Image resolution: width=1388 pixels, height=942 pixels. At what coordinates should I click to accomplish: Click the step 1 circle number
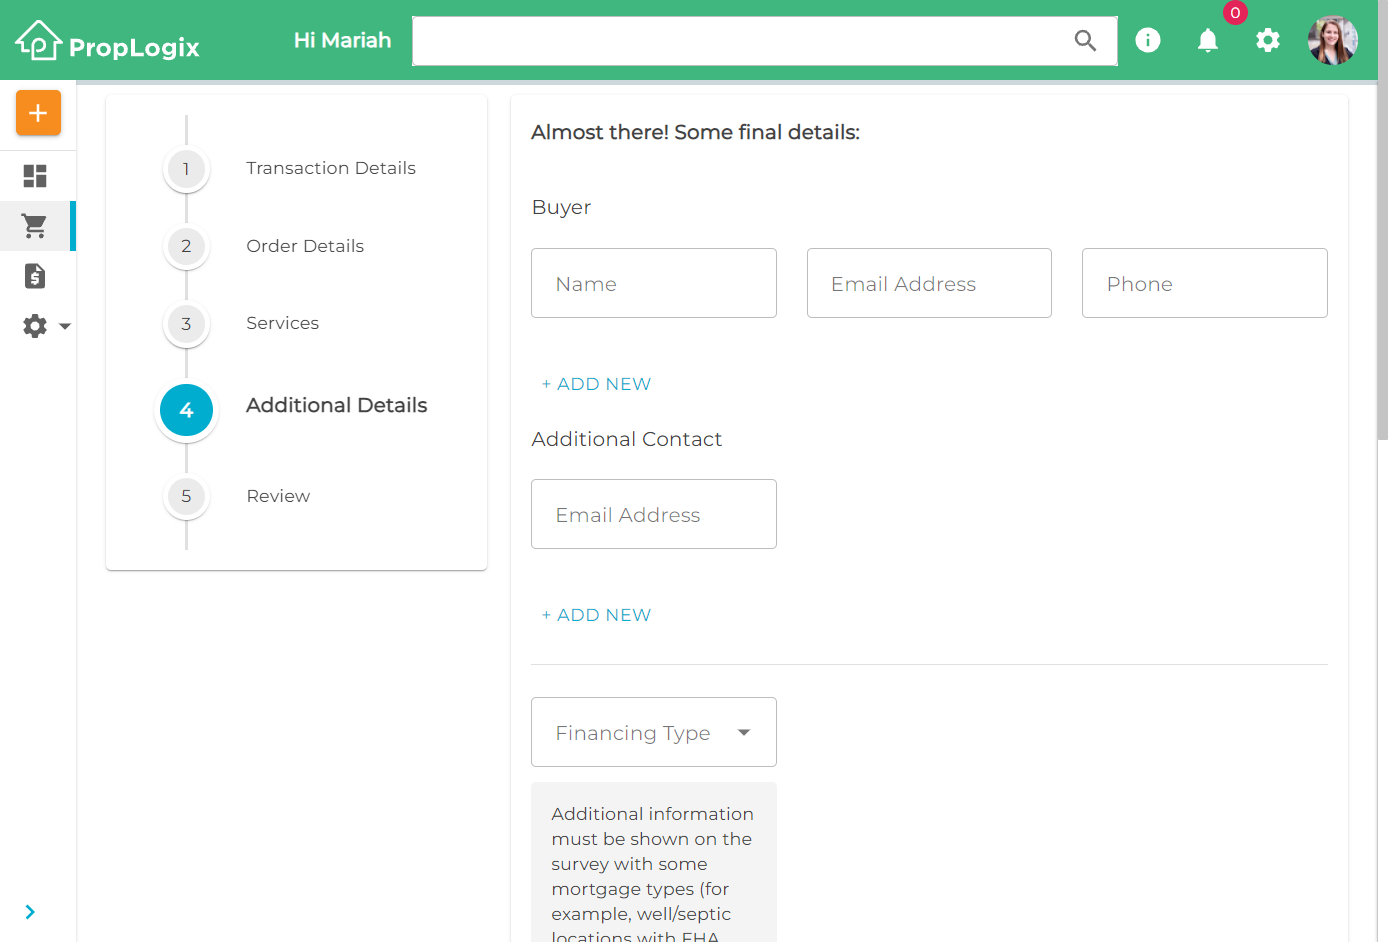click(x=187, y=169)
